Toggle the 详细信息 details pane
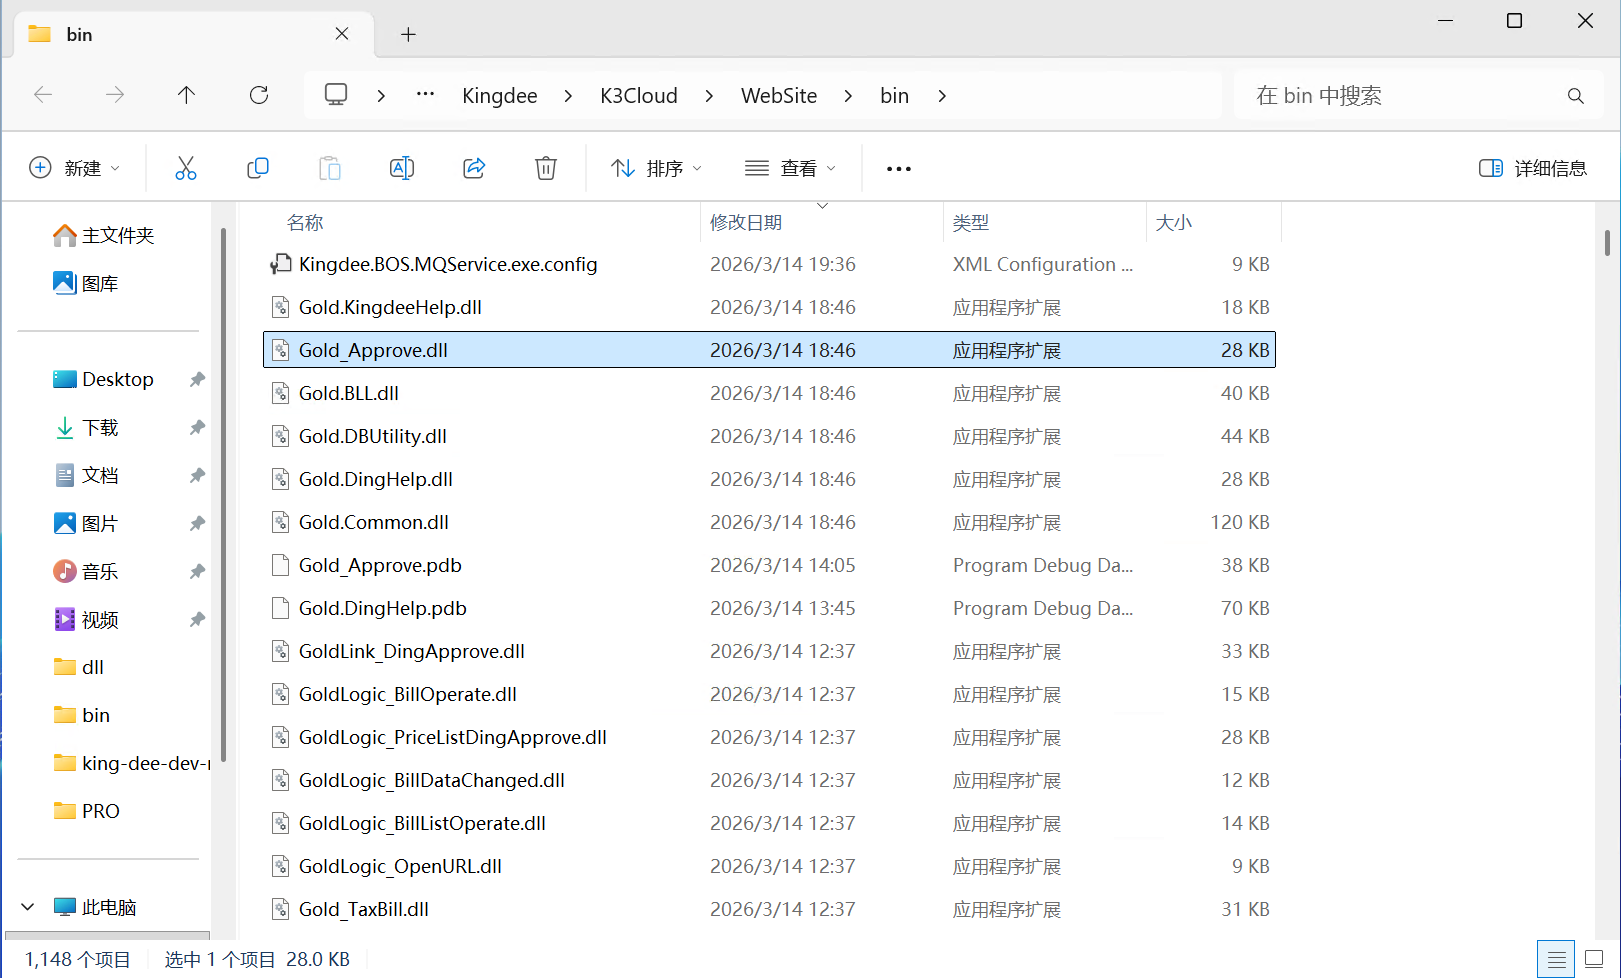 [x=1533, y=168]
